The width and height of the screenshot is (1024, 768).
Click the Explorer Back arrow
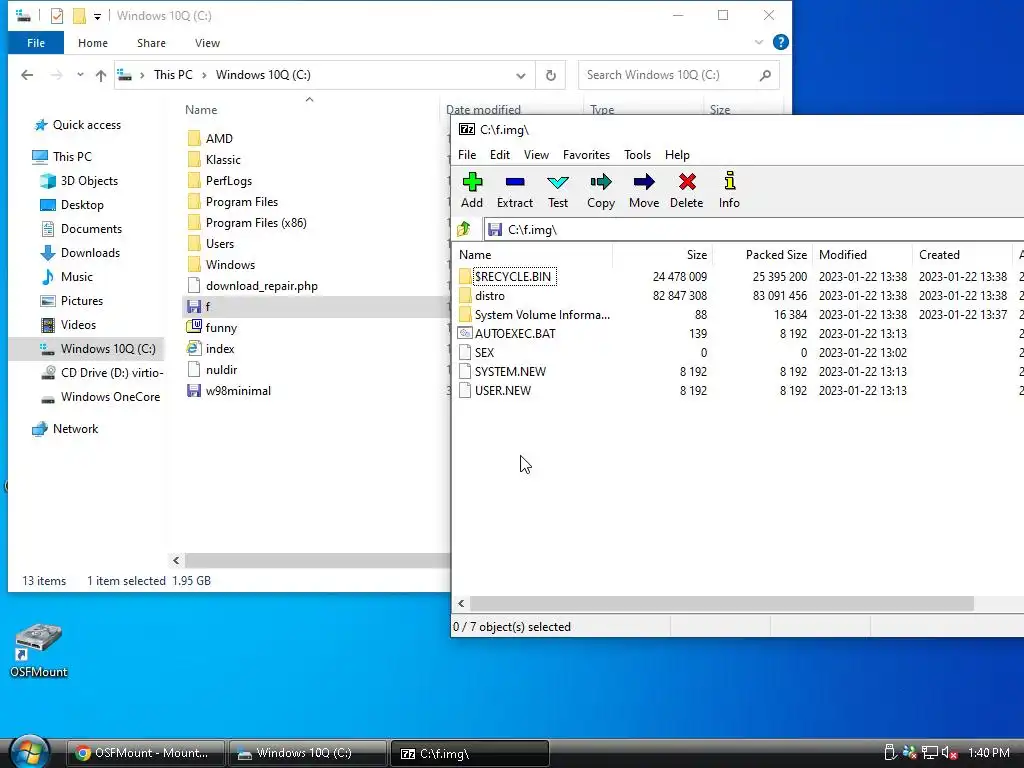(x=27, y=75)
